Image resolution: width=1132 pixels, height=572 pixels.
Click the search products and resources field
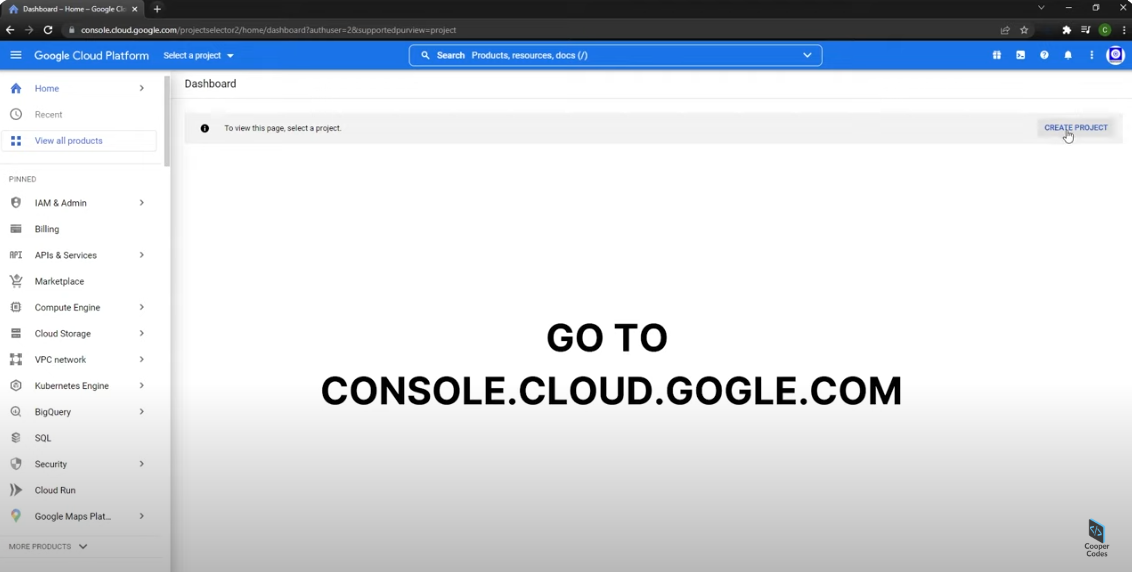615,56
